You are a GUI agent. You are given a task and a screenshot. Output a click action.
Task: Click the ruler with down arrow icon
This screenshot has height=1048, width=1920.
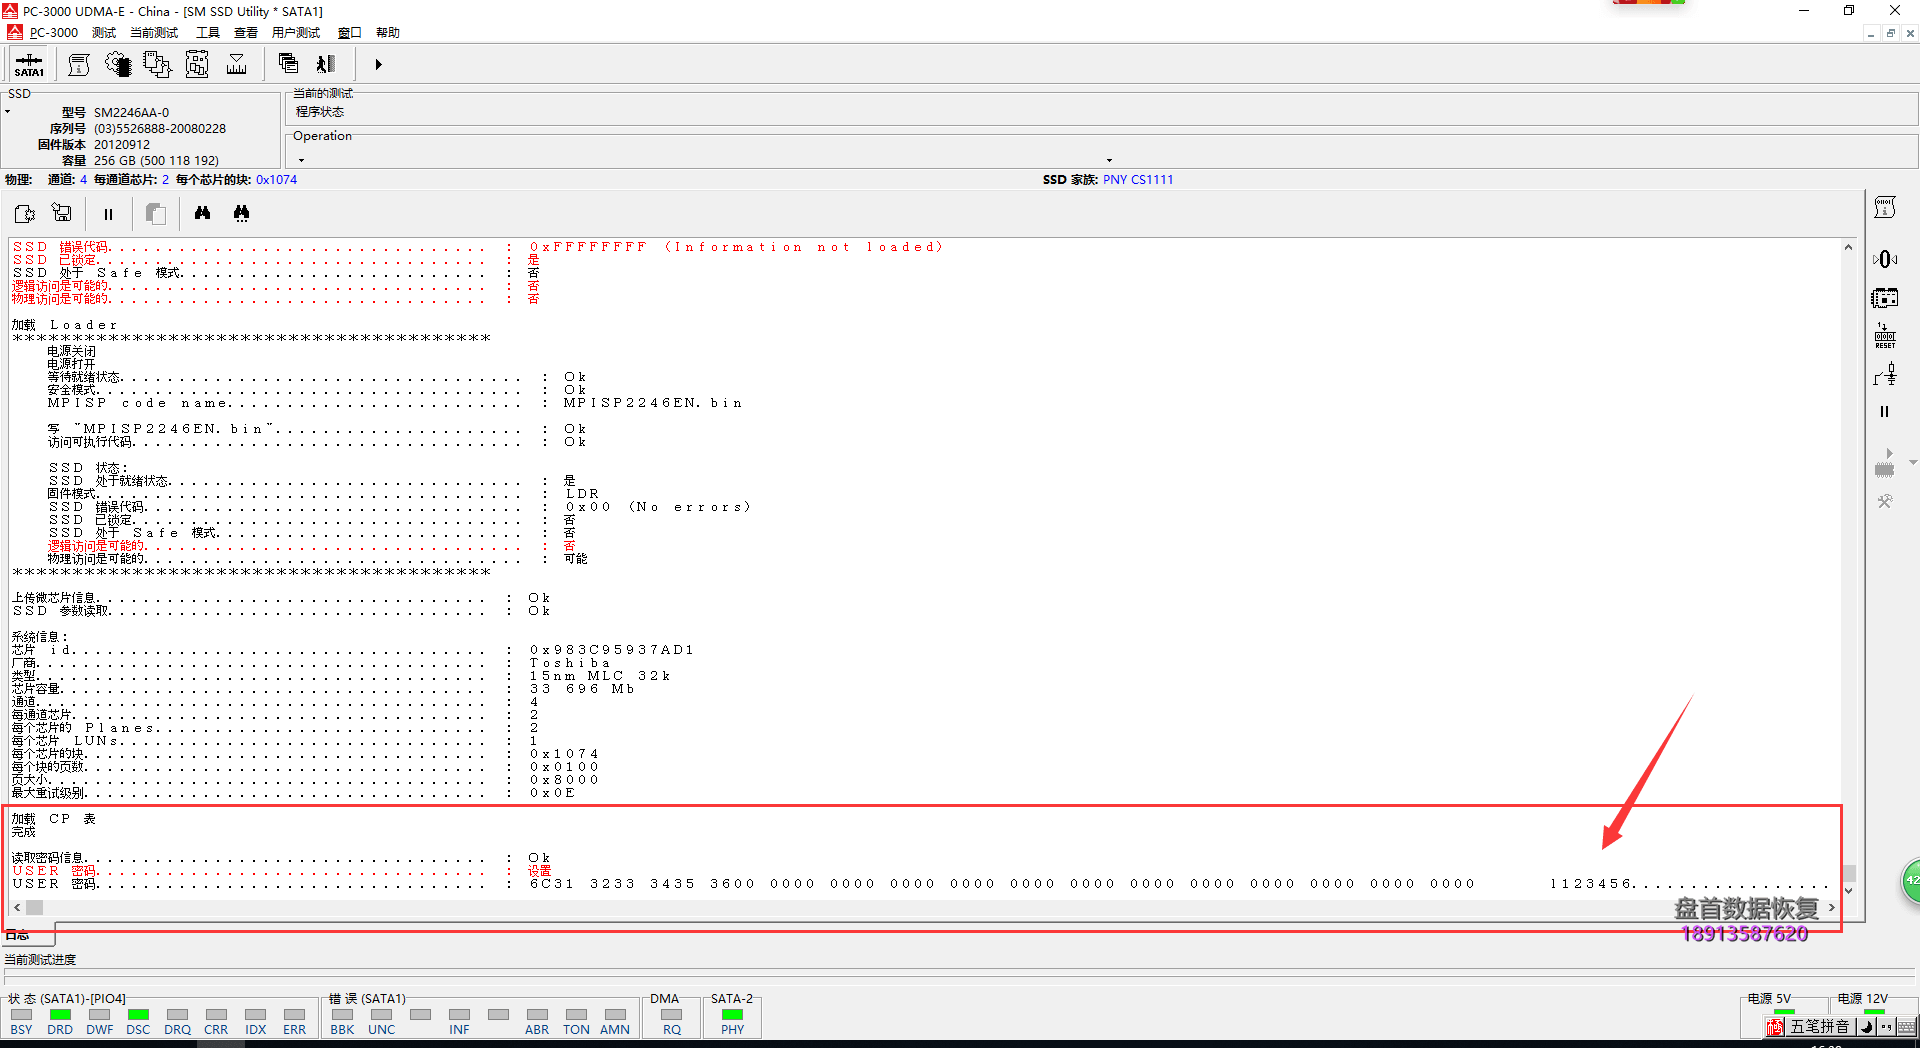pyautogui.click(x=237, y=65)
